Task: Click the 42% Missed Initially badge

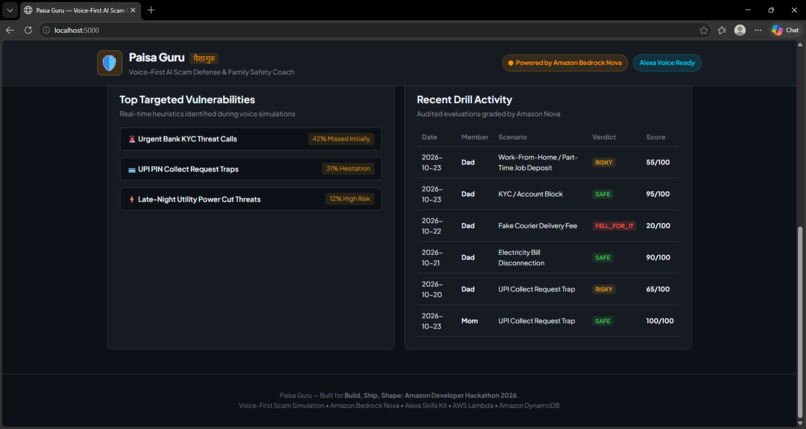Action: (x=341, y=139)
